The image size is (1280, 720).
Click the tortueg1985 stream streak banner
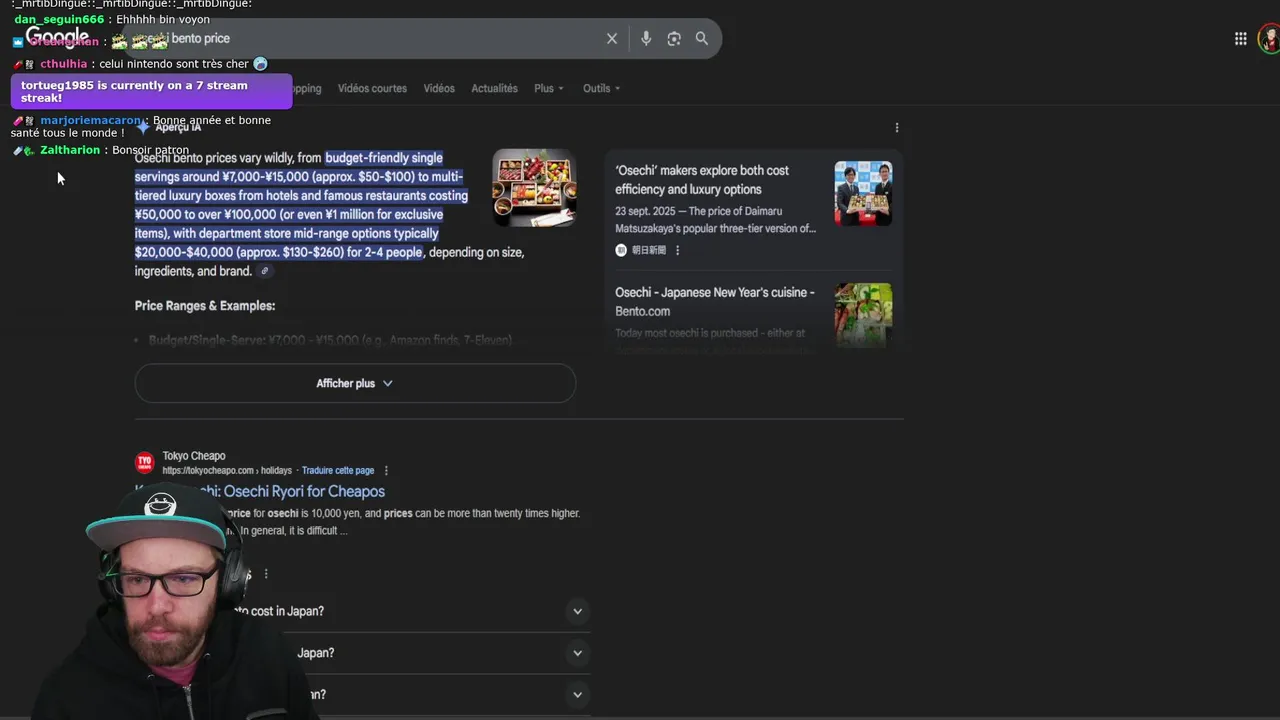coord(151,91)
